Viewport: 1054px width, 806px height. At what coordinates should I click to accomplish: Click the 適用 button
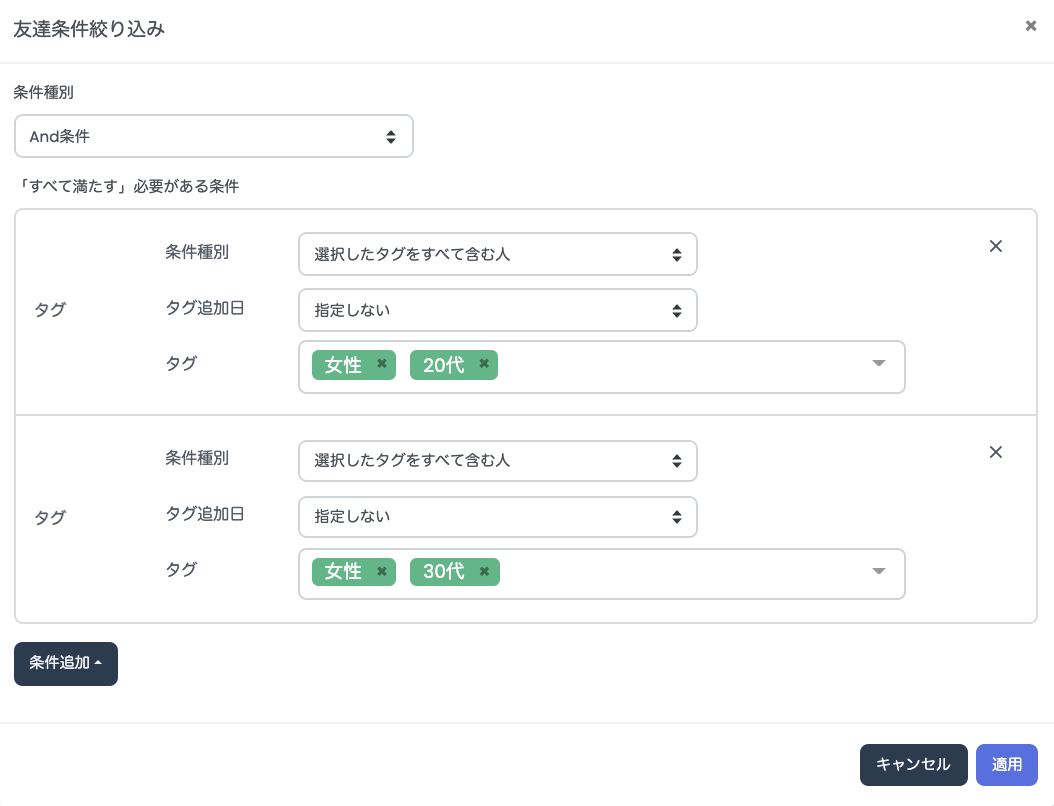point(1007,764)
